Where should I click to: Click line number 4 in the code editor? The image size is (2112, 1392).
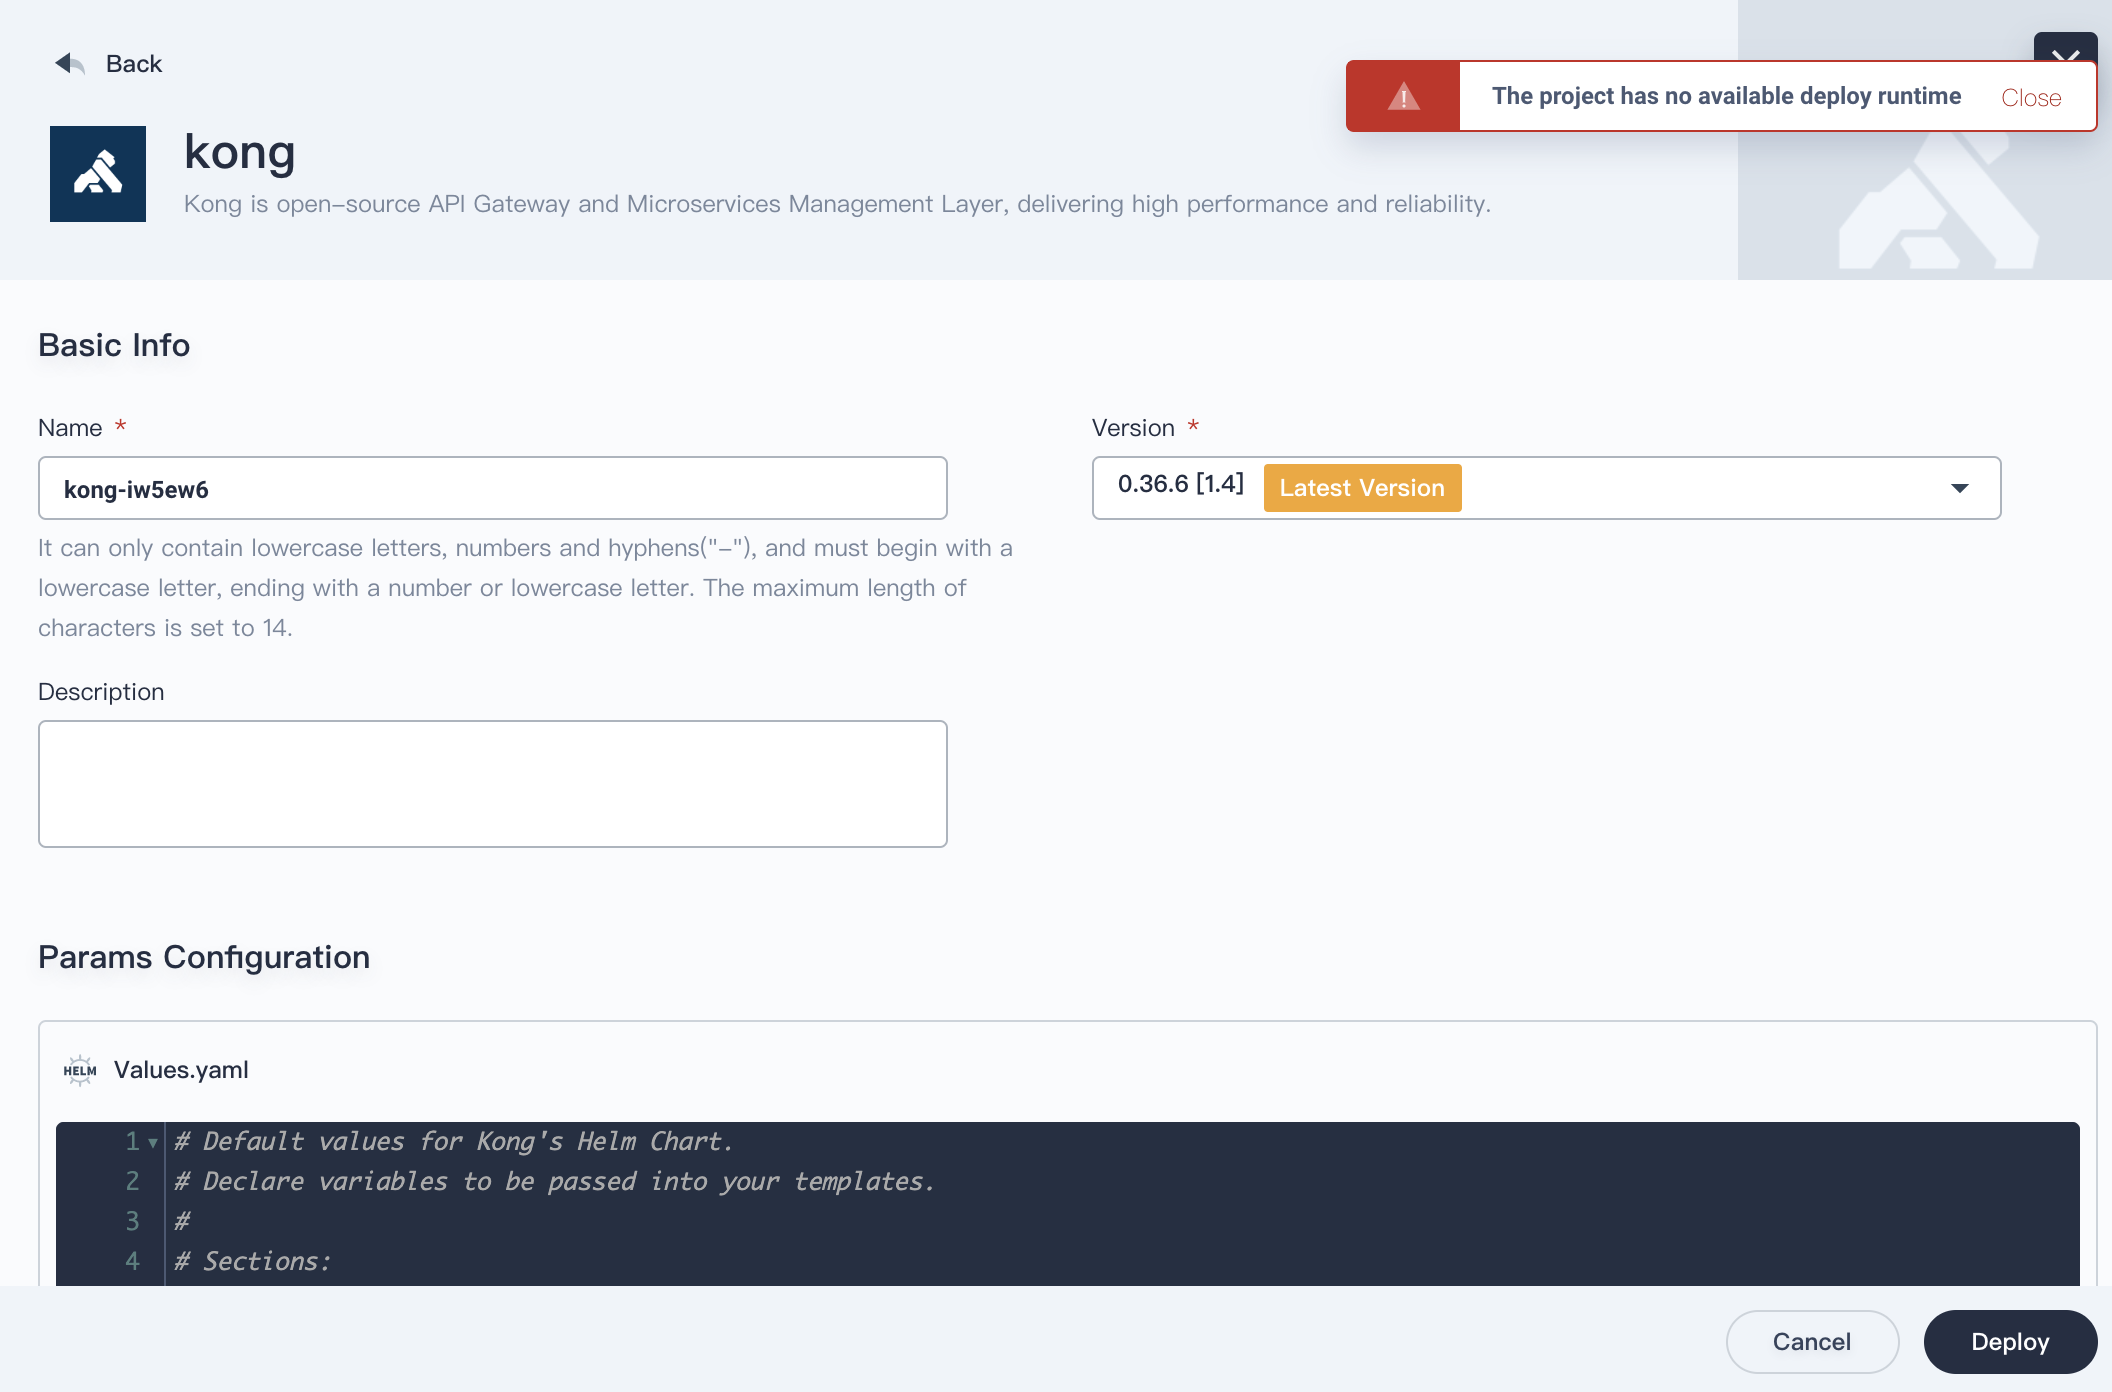click(131, 1261)
